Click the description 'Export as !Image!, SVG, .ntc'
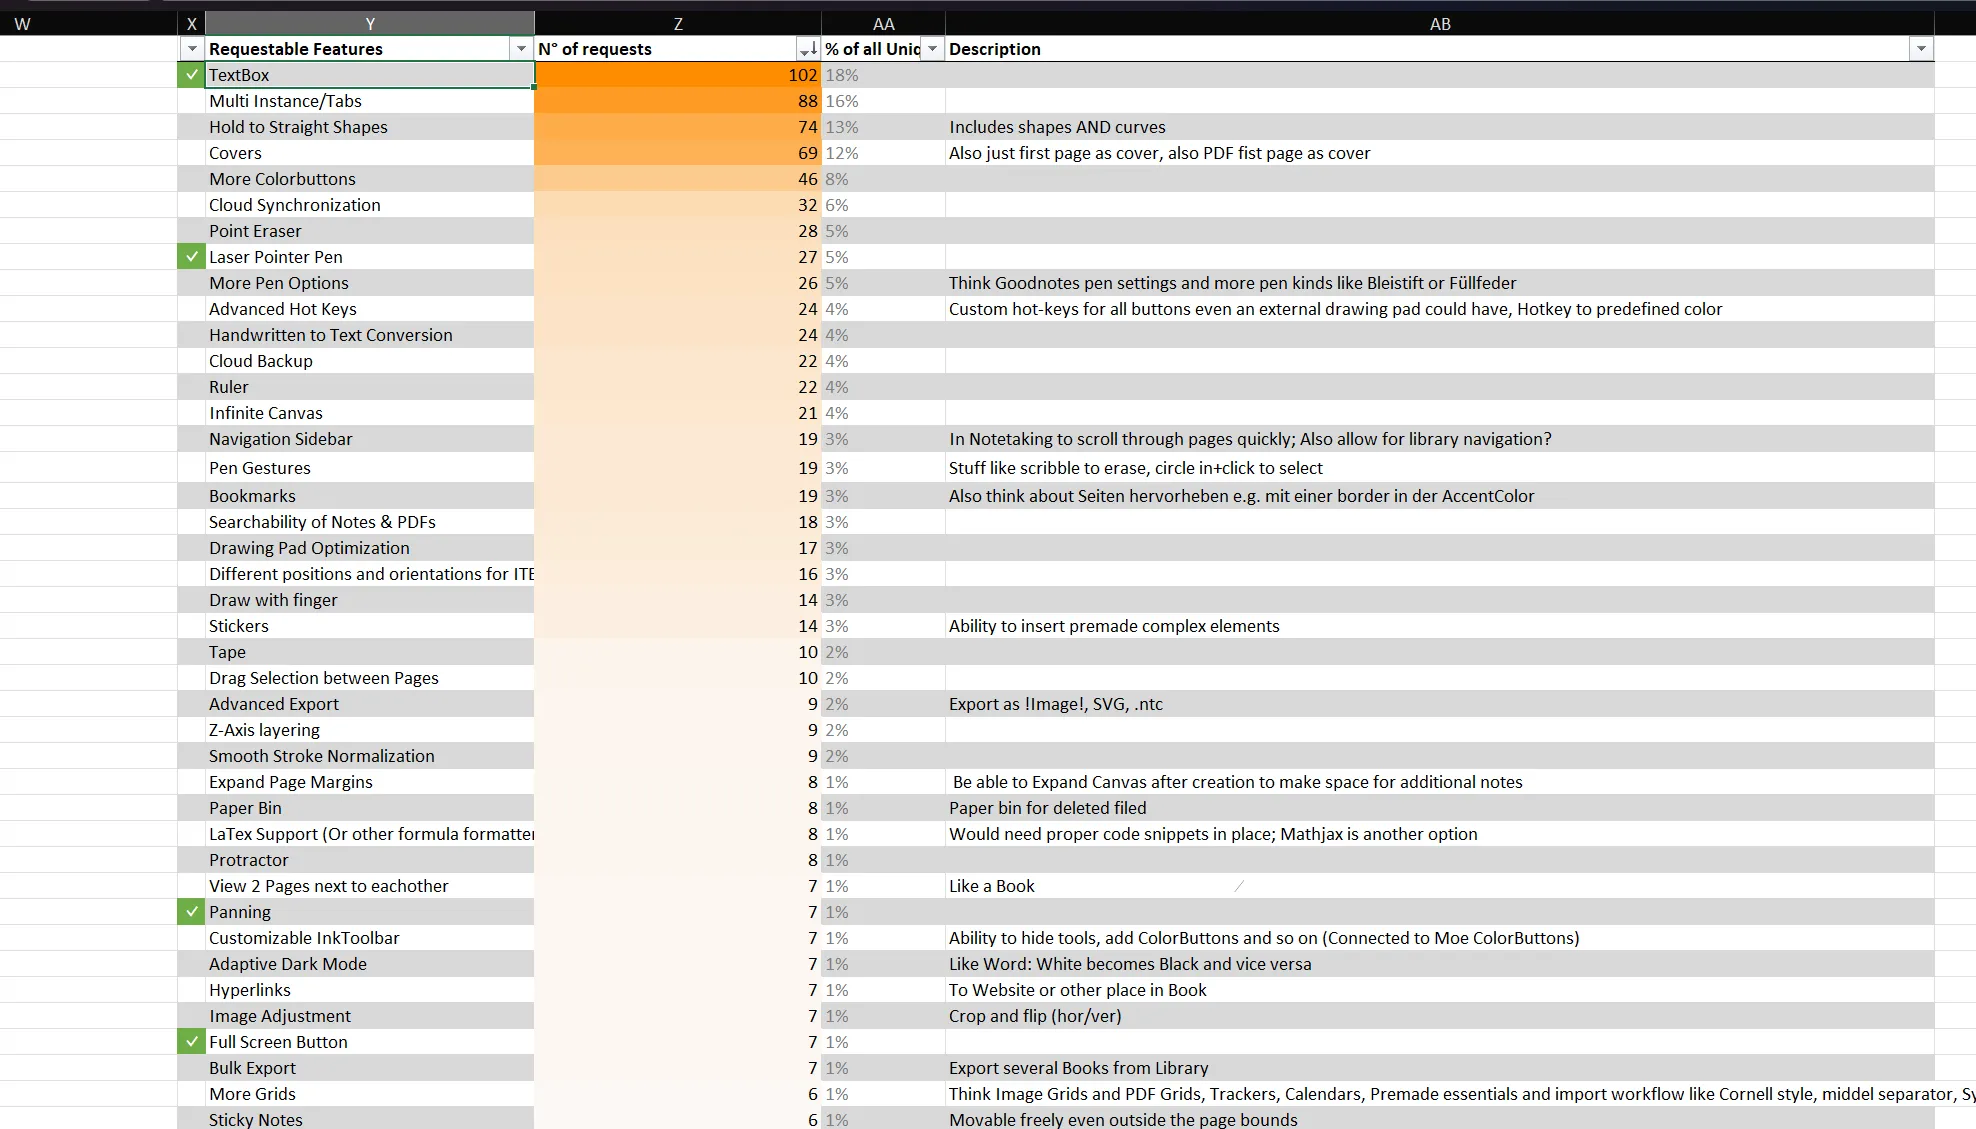The height and width of the screenshot is (1129, 1976). tap(1055, 704)
